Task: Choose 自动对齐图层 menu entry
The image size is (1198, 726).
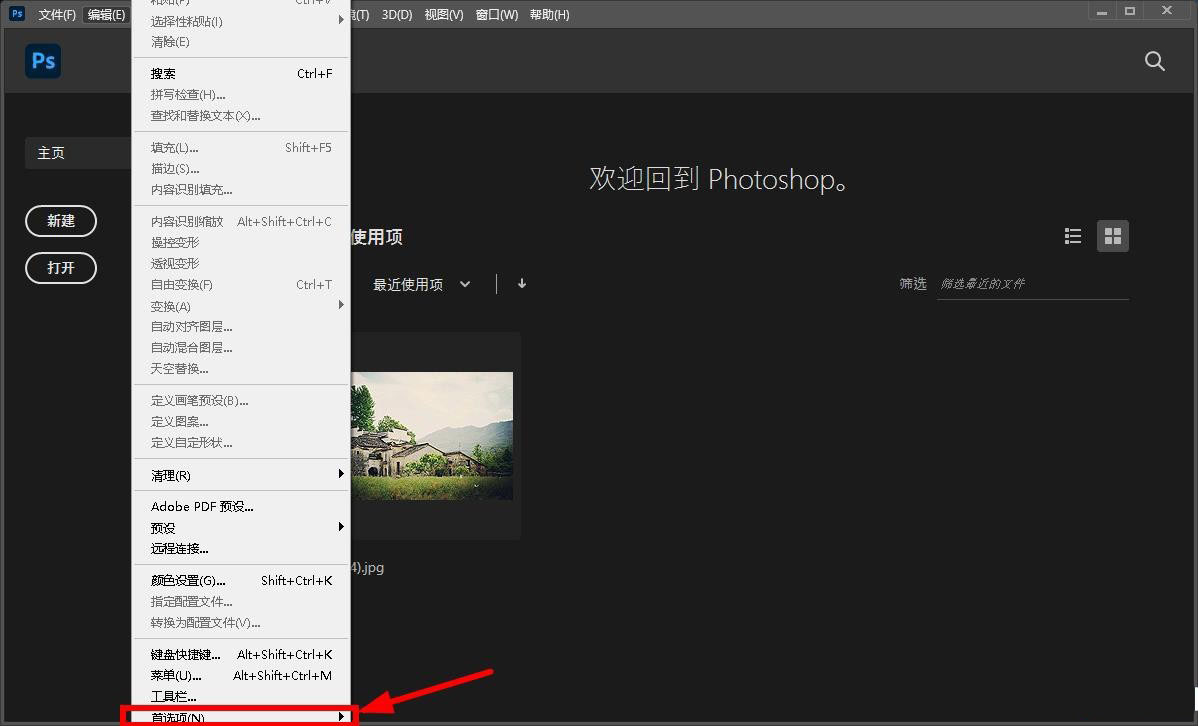Action: tap(241, 326)
